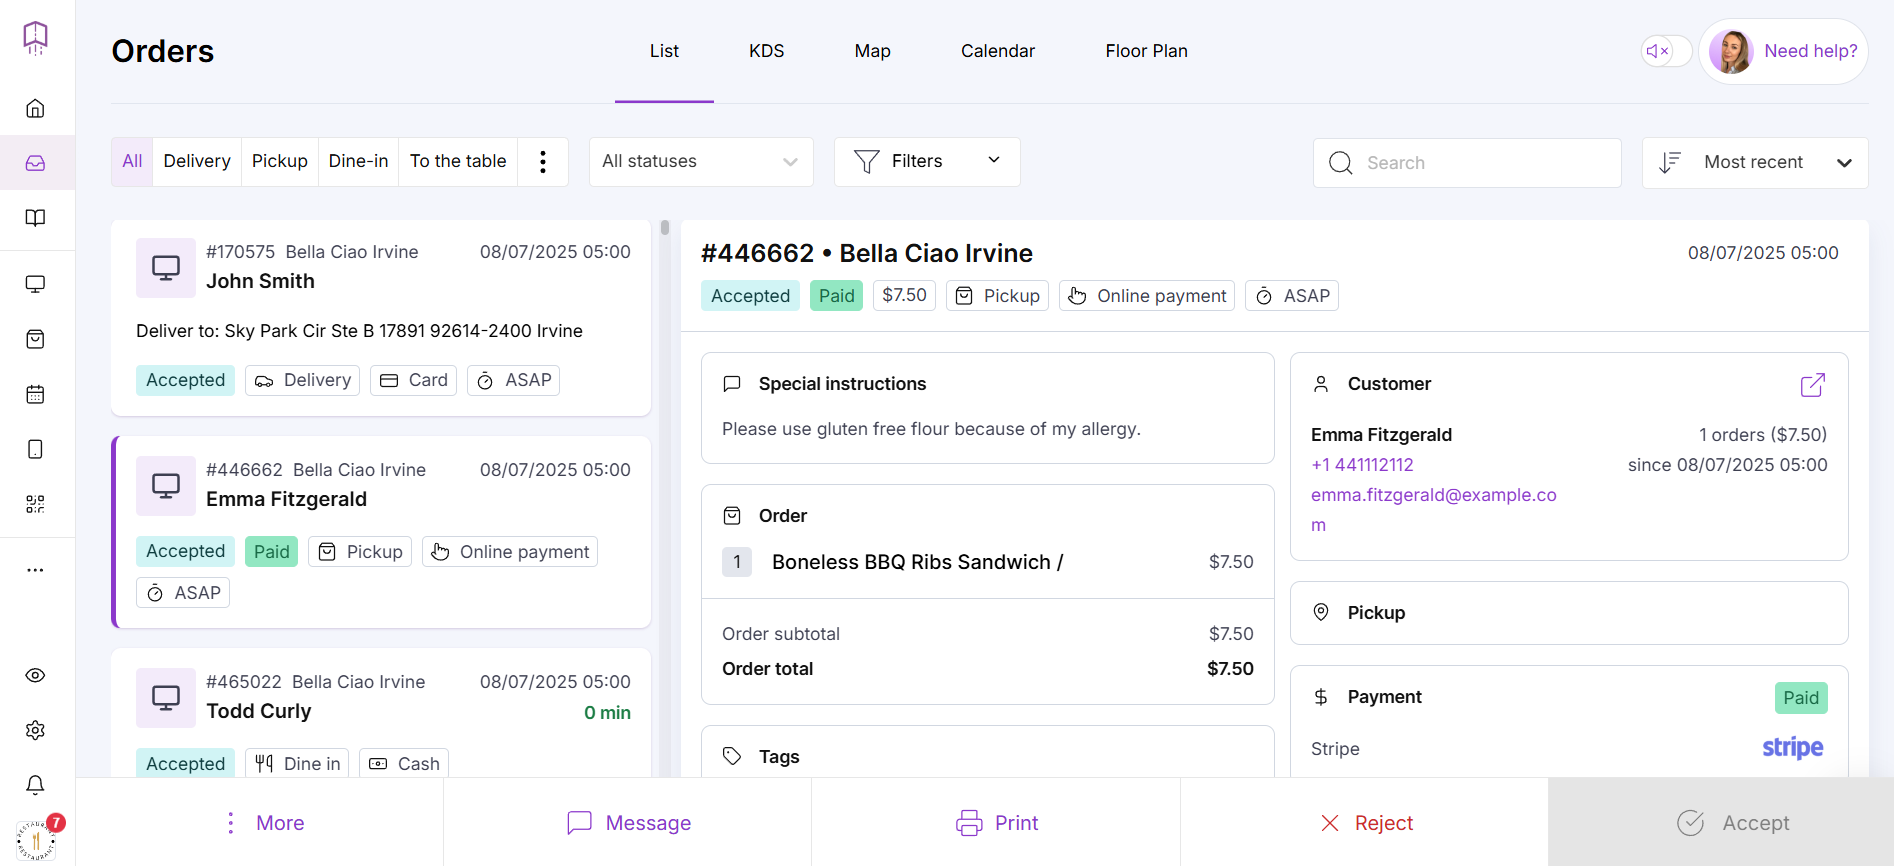Select the All order type filter
1894x866 pixels.
tap(132, 161)
